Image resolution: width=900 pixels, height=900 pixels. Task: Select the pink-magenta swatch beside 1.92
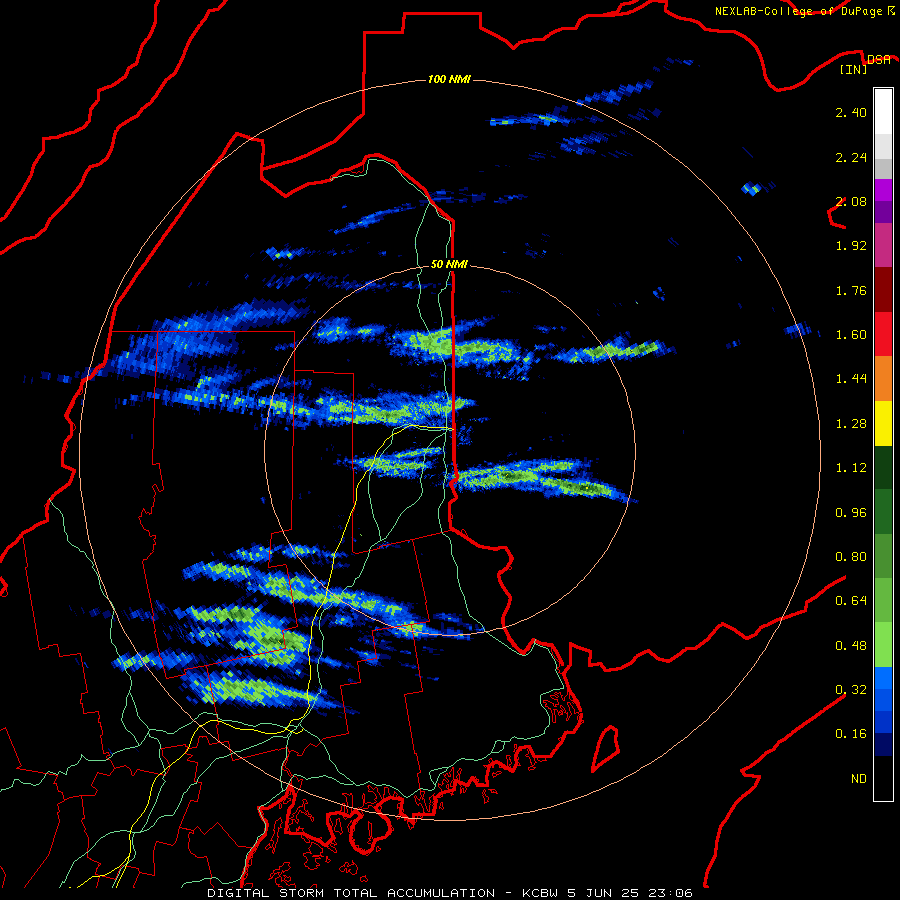(883, 245)
